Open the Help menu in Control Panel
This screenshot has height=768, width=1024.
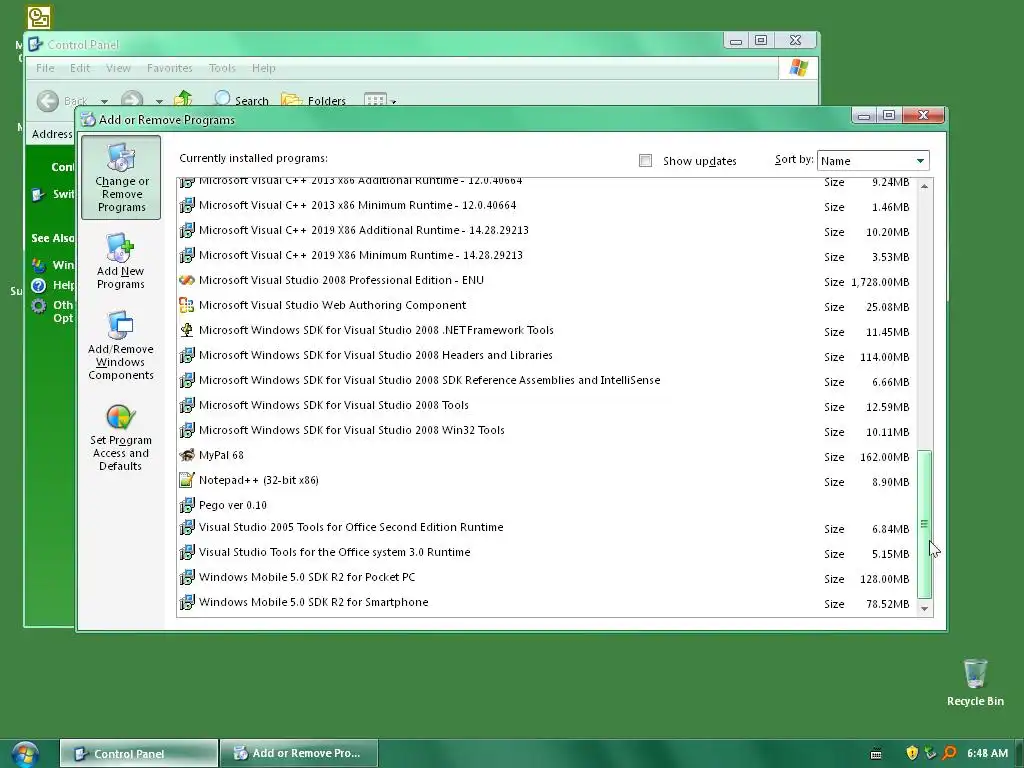point(264,68)
